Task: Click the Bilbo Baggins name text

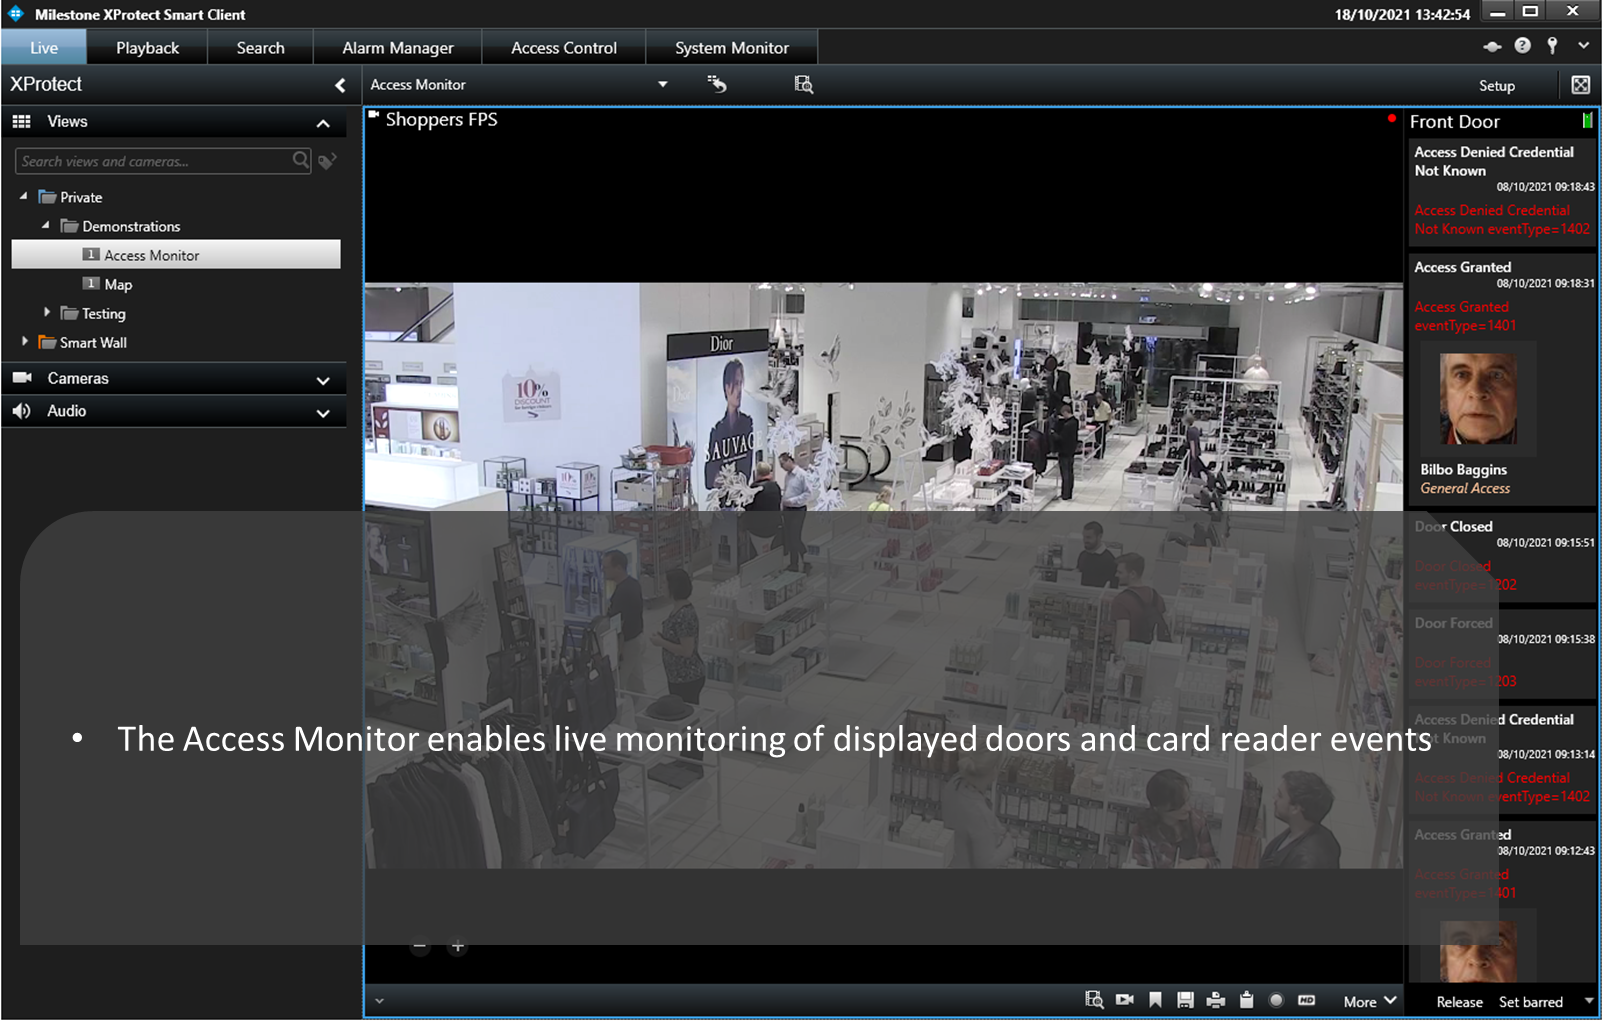Action: click(1463, 470)
